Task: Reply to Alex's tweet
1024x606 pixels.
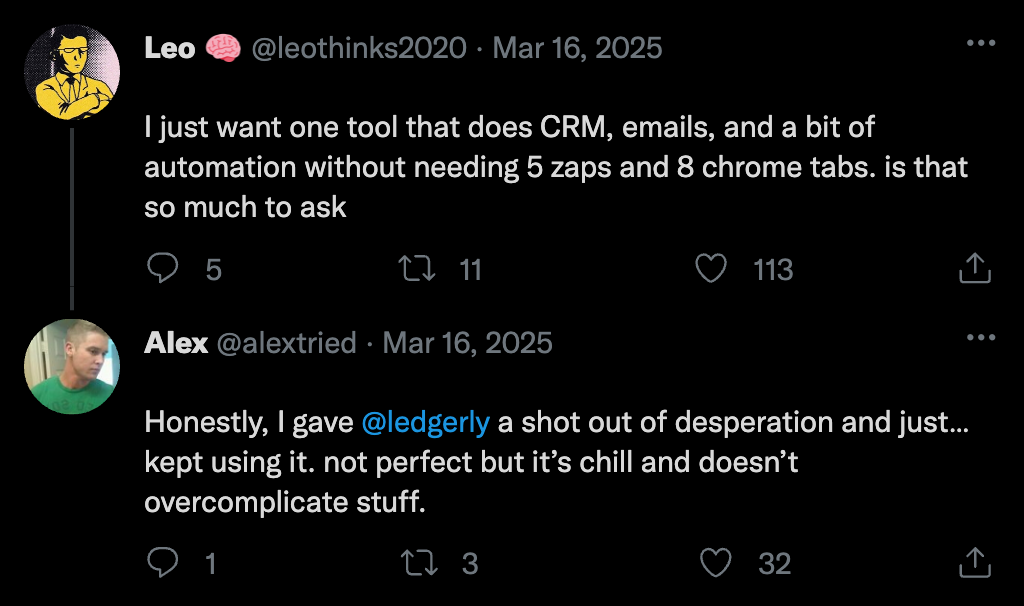Action: 162,563
